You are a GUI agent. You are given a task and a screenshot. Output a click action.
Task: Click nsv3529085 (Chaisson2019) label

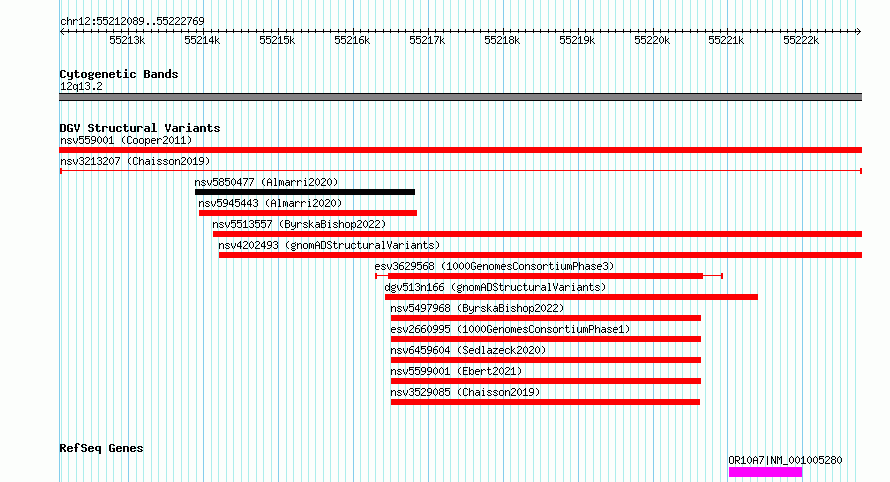coord(465,392)
